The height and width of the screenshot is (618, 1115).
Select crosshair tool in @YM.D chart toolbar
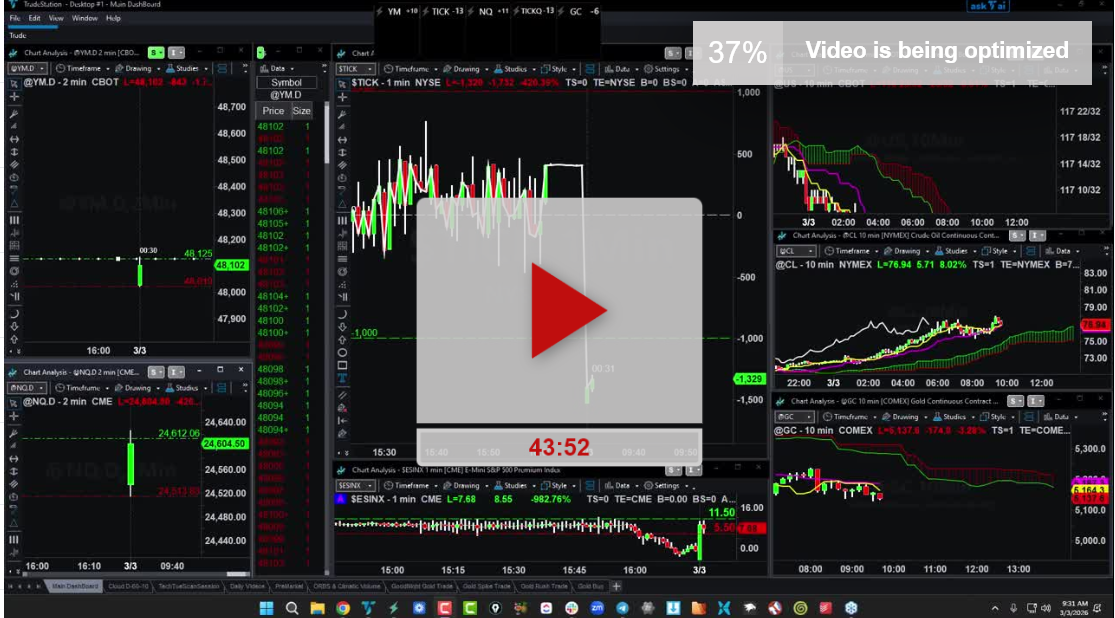(x=14, y=97)
